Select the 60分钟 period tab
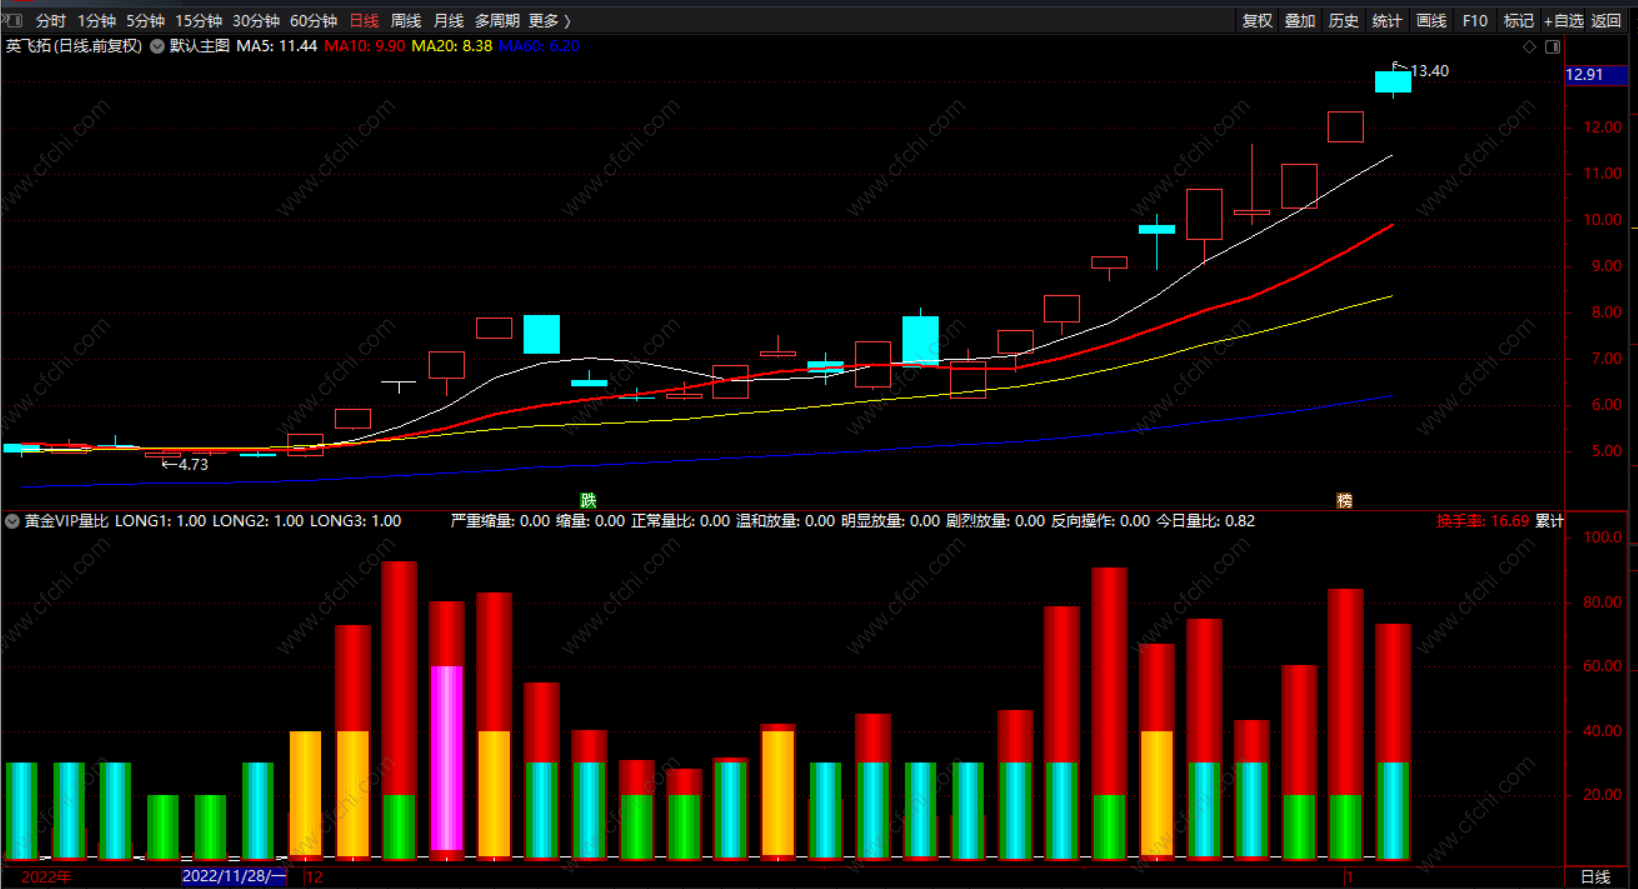1638x889 pixels. (x=313, y=21)
